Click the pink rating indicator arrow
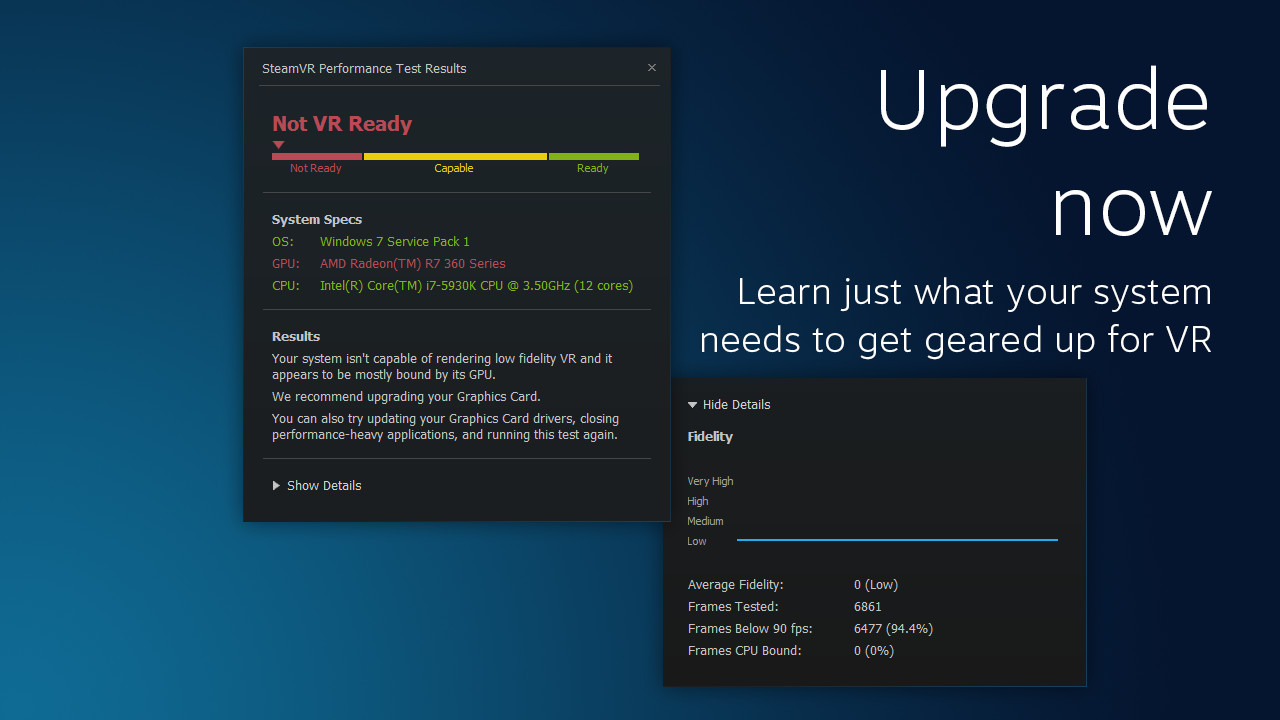The height and width of the screenshot is (720, 1280). click(x=279, y=144)
